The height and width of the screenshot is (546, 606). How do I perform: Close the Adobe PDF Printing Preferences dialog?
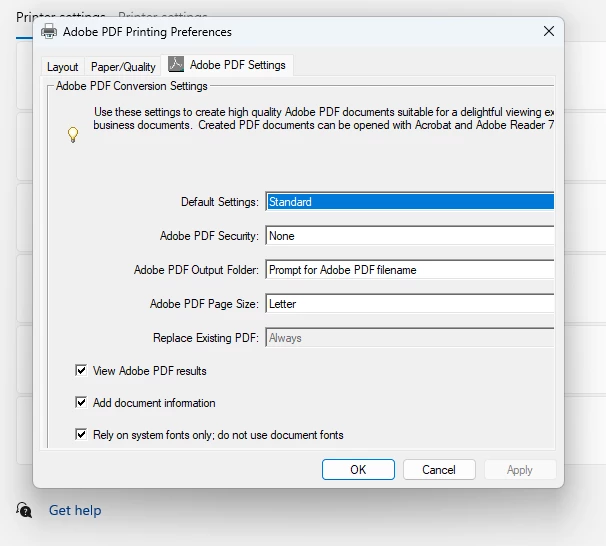[x=549, y=31]
